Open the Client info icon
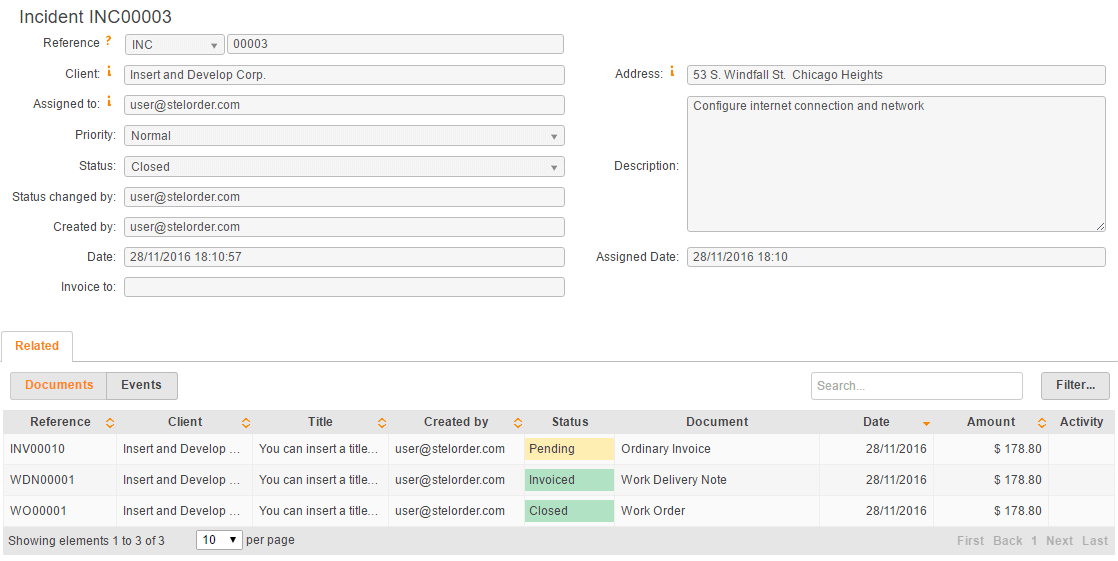 tap(109, 71)
